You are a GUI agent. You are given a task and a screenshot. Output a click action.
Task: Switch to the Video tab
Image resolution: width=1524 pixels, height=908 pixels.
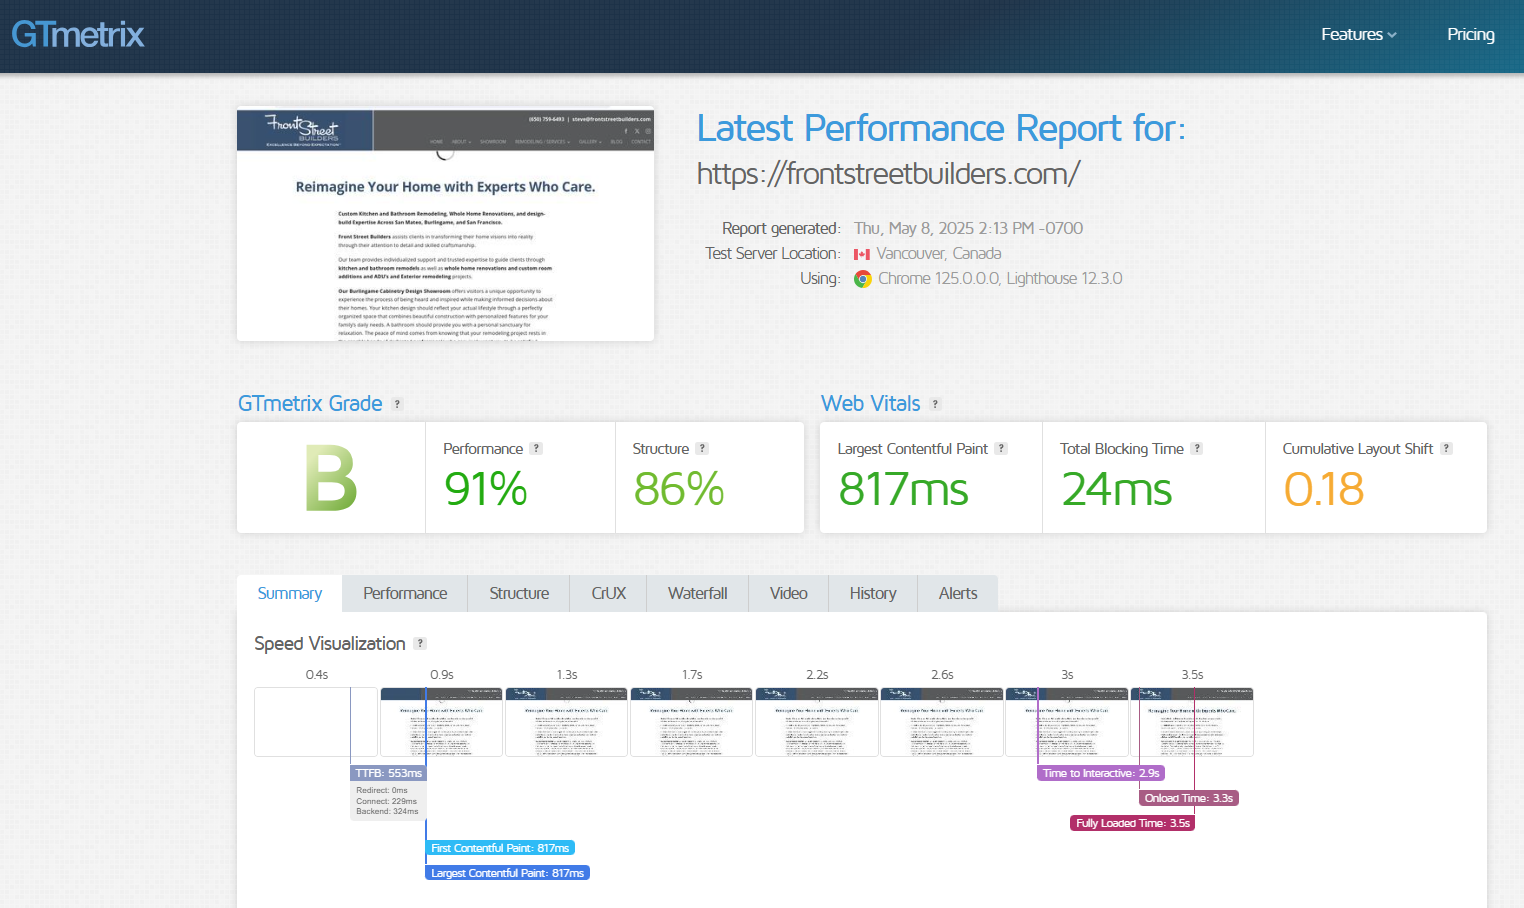point(788,594)
